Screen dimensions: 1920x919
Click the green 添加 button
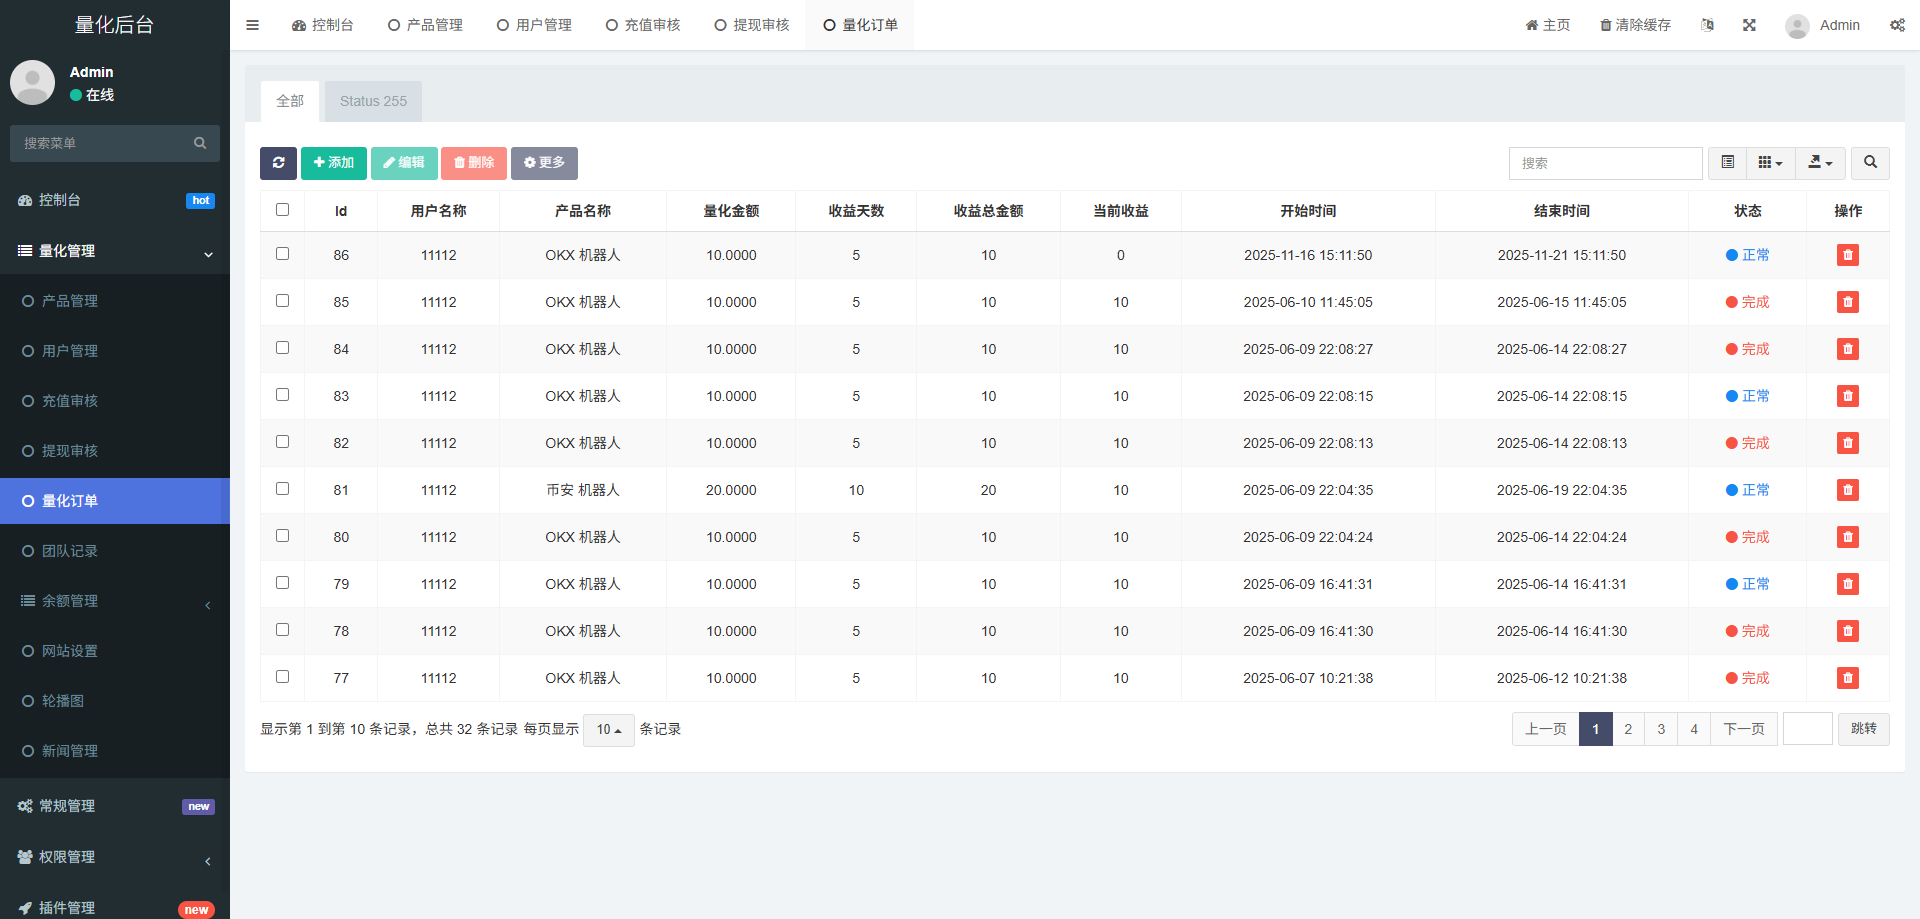(x=333, y=163)
